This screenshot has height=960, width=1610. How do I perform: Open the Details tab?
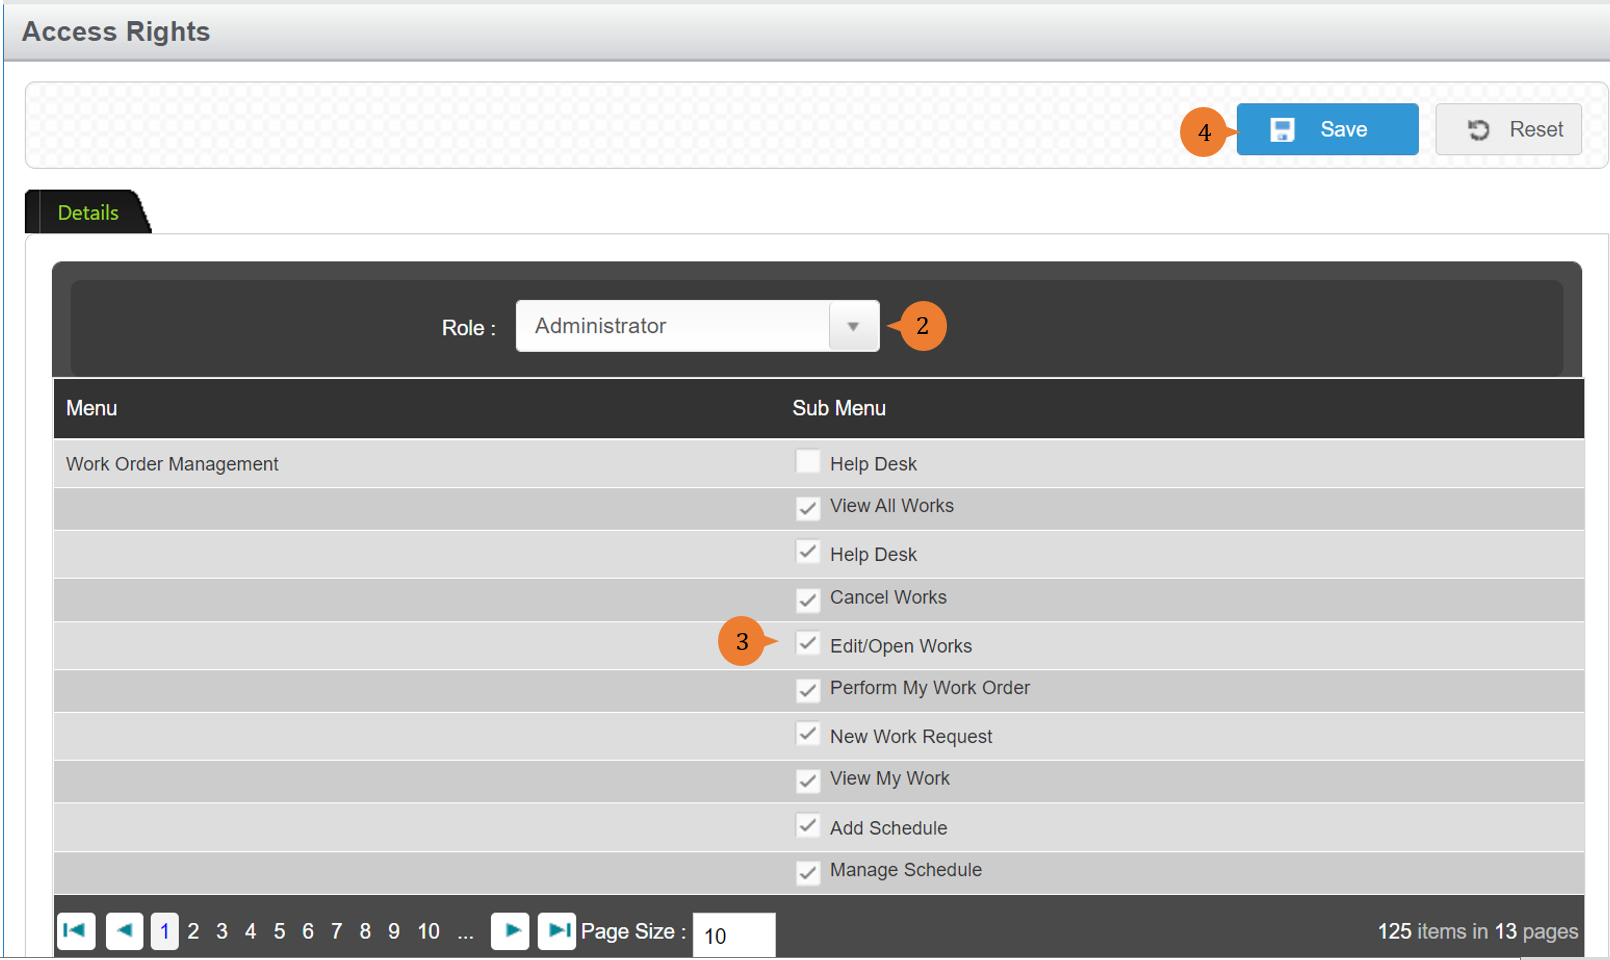88,212
